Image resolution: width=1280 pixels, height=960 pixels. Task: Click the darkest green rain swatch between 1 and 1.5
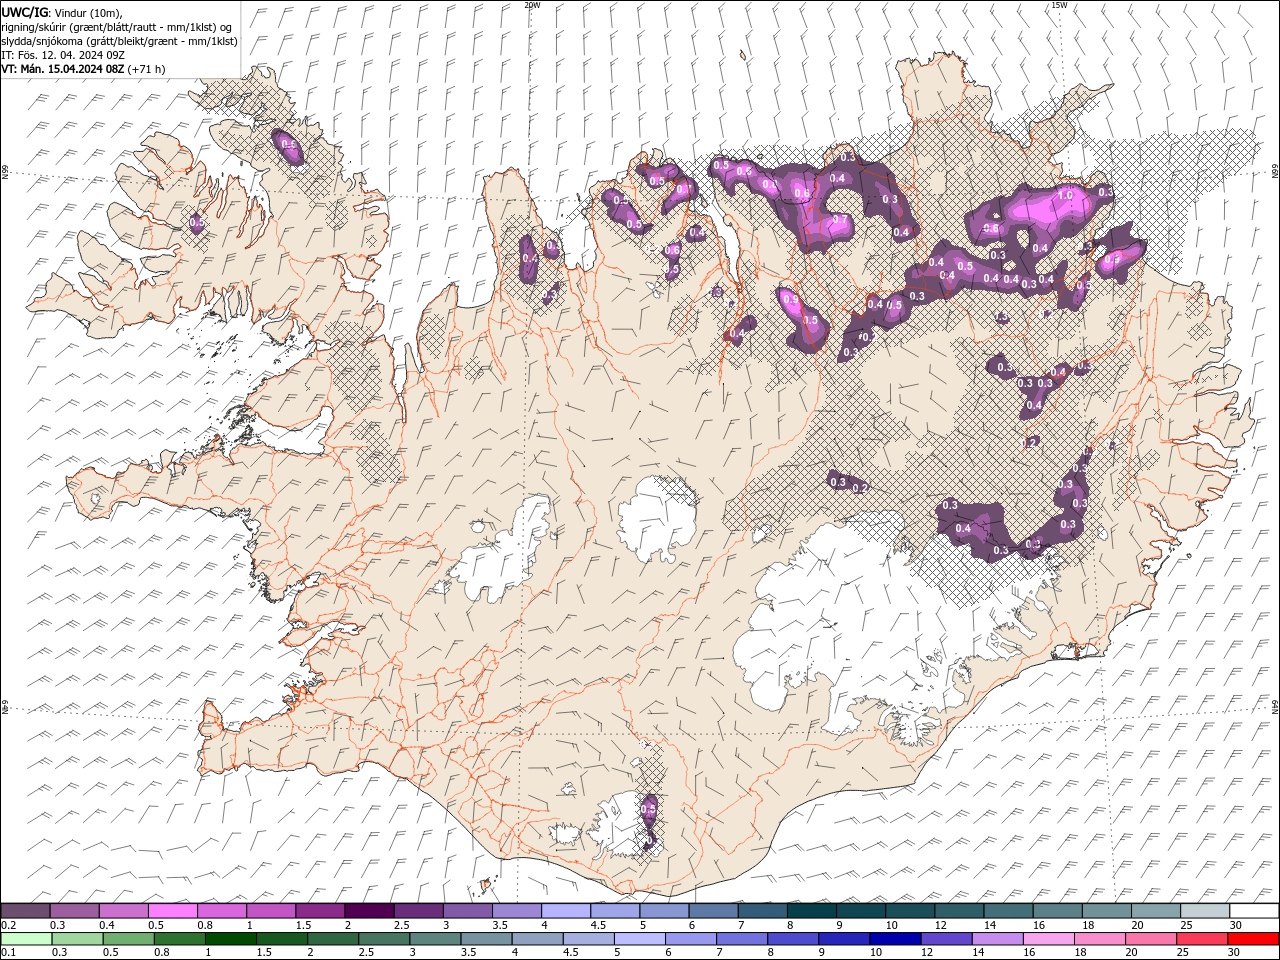click(x=231, y=939)
